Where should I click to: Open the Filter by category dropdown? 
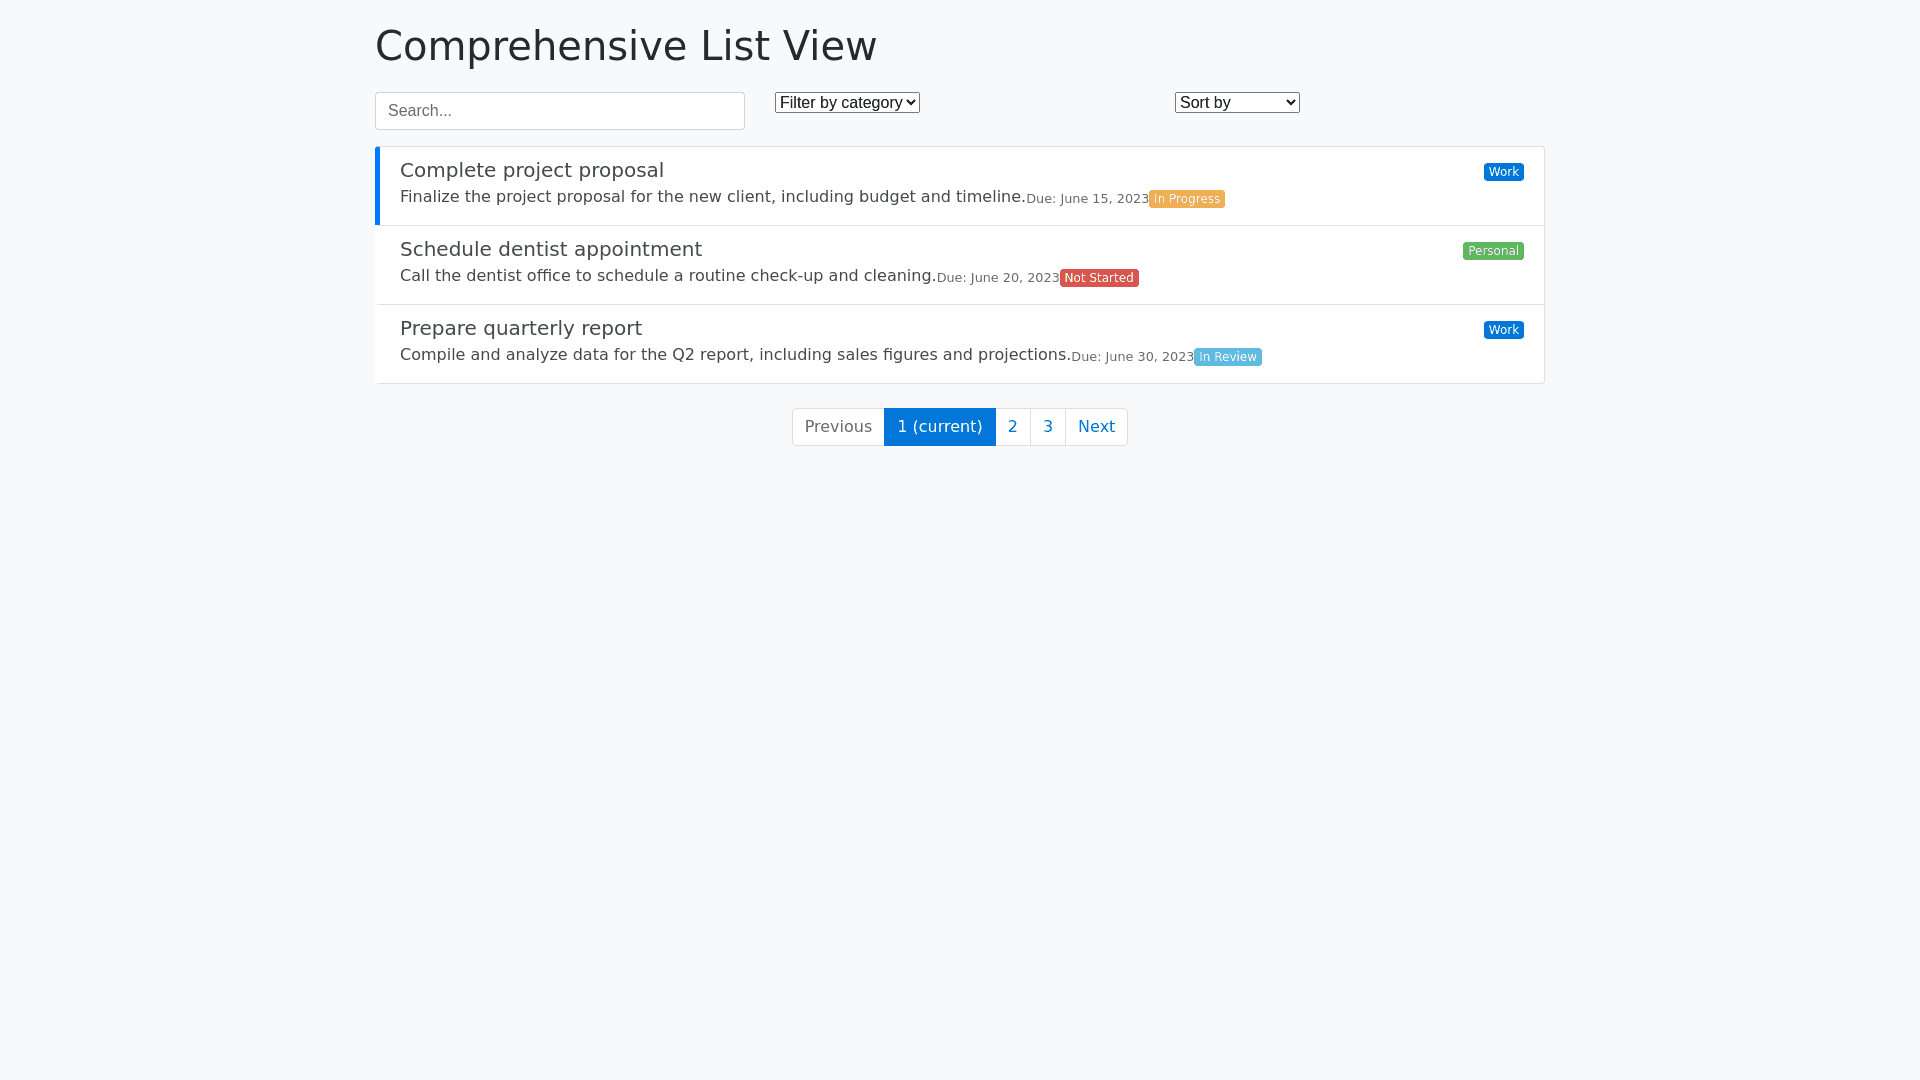847,103
